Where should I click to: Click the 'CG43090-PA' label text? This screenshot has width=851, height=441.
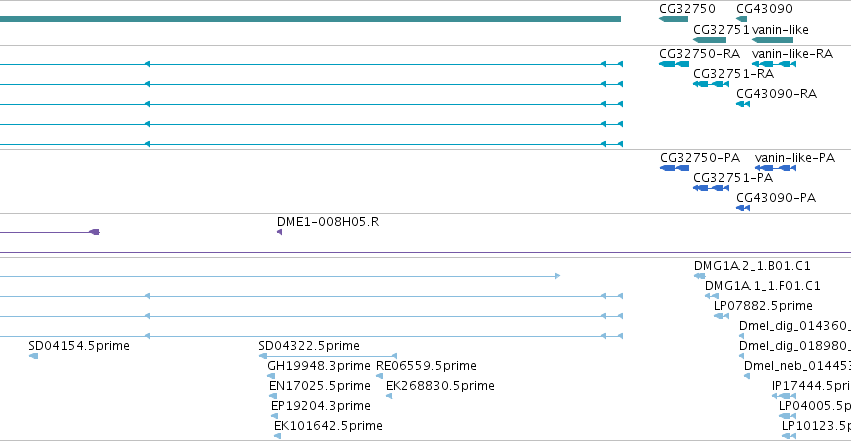click(776, 198)
